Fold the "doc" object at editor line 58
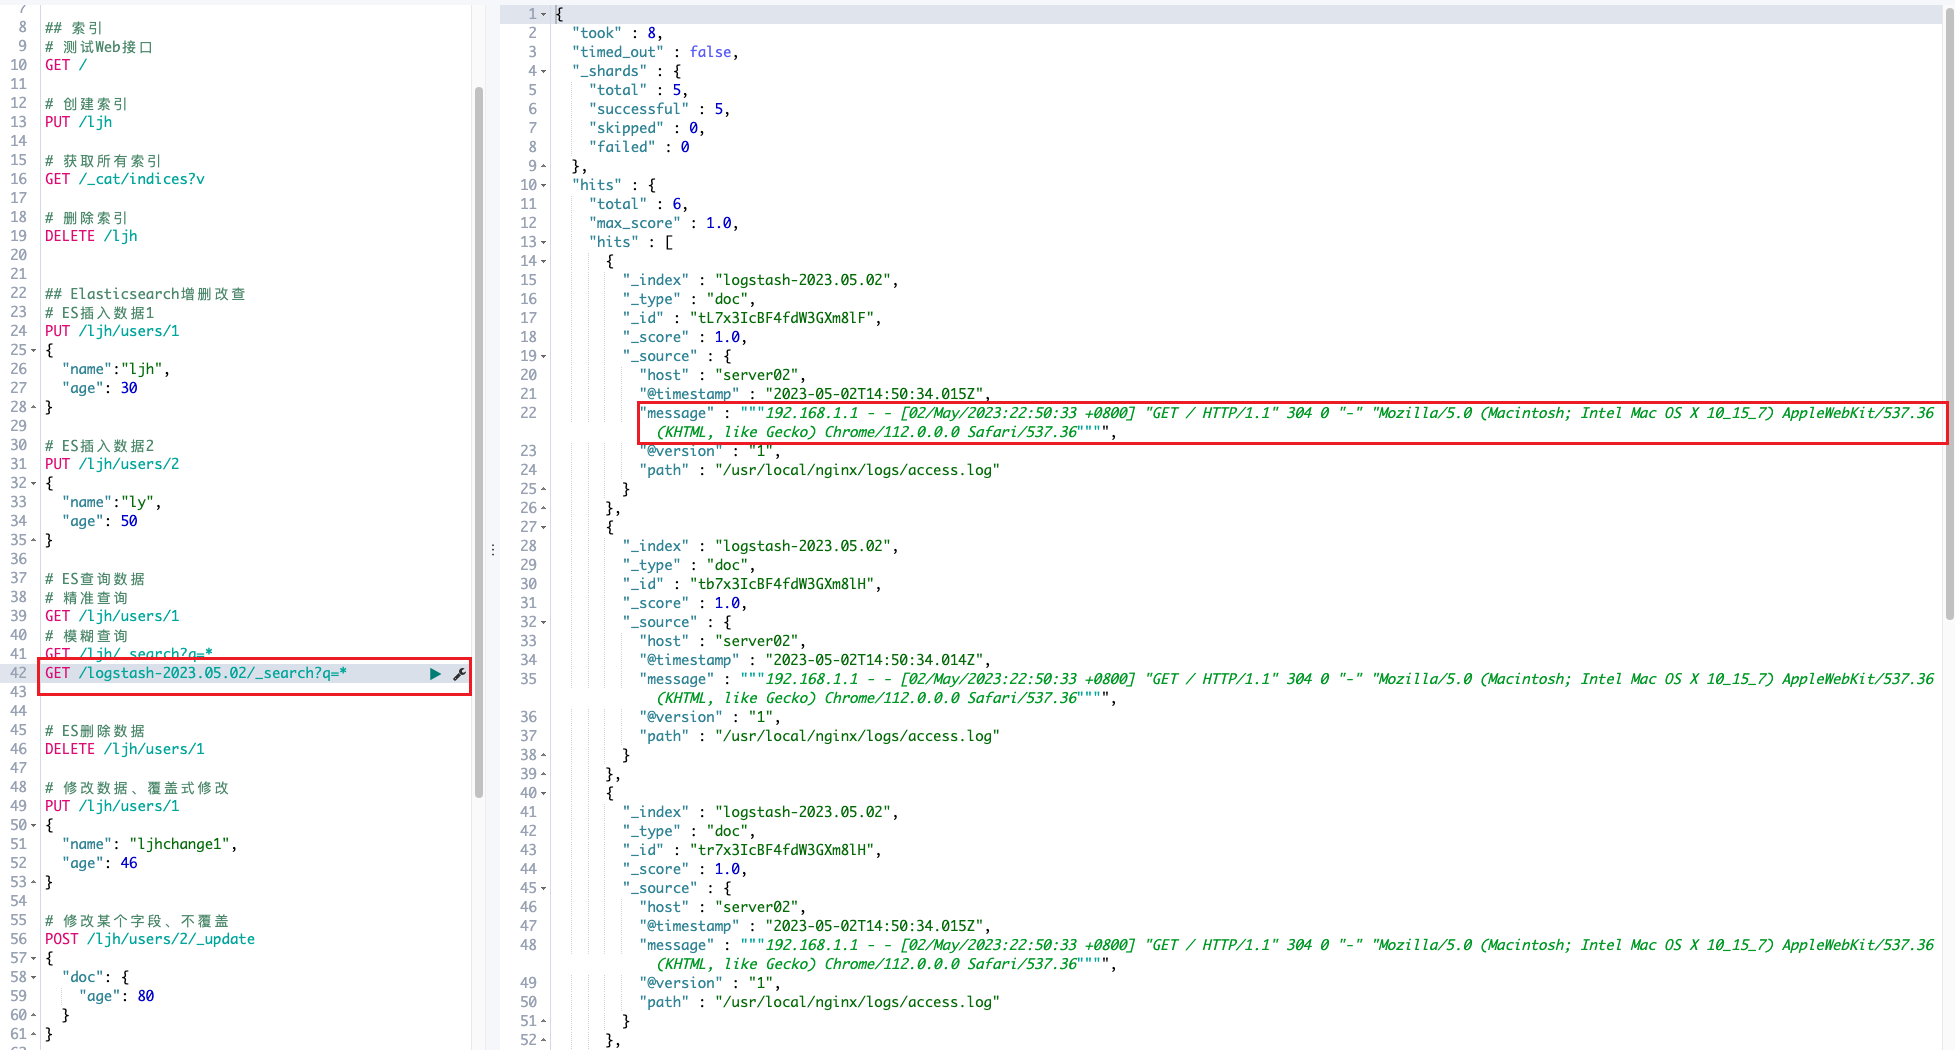The width and height of the screenshot is (1955, 1050). [x=33, y=977]
